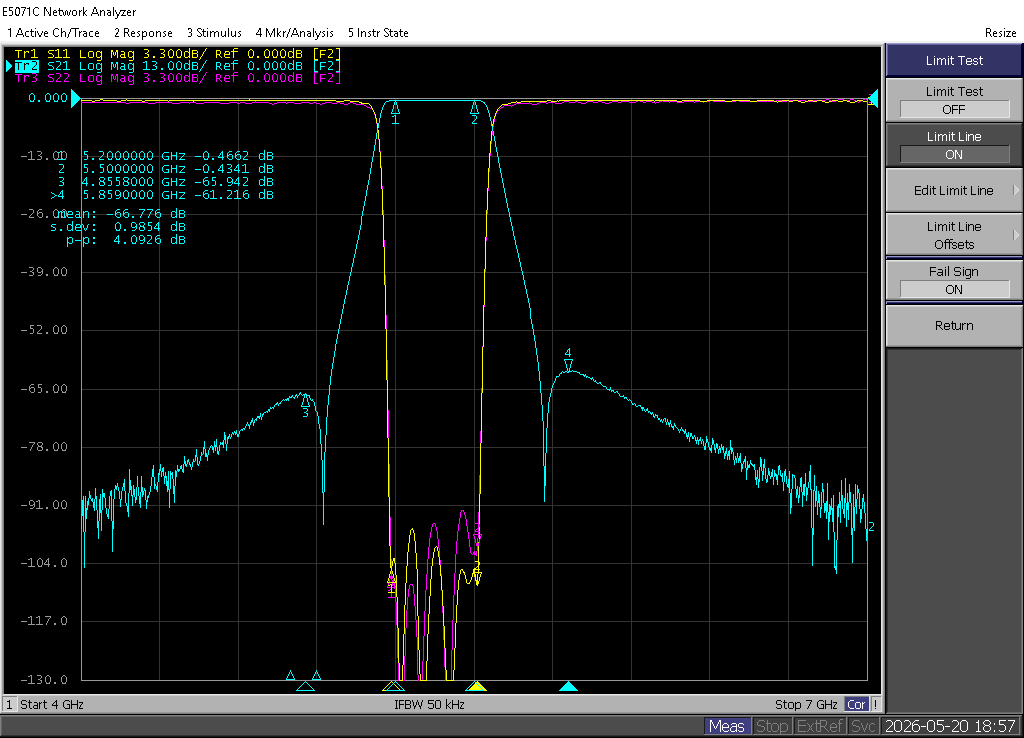Click the Meas status indicator

coord(726,726)
